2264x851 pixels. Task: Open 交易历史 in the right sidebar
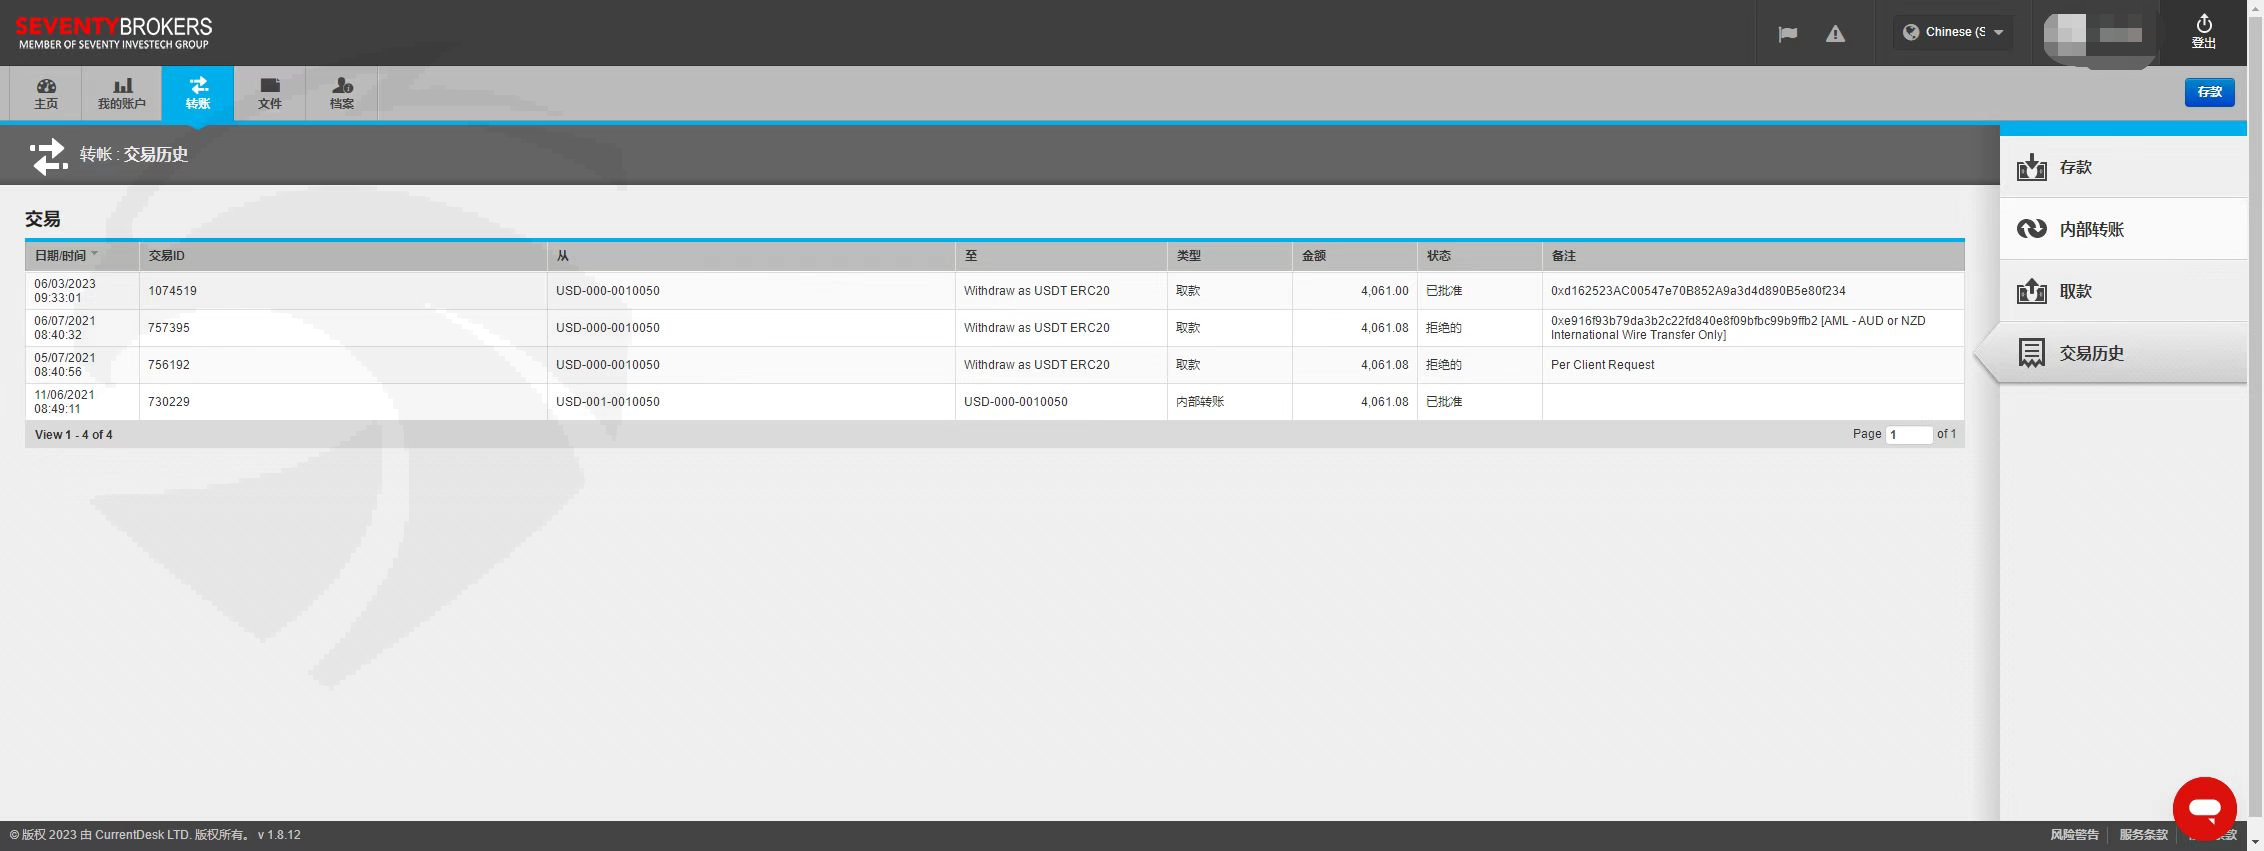point(2123,353)
